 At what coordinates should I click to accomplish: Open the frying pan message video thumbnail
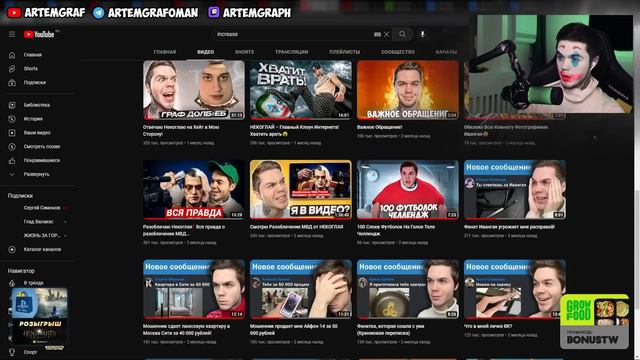pos(408,289)
